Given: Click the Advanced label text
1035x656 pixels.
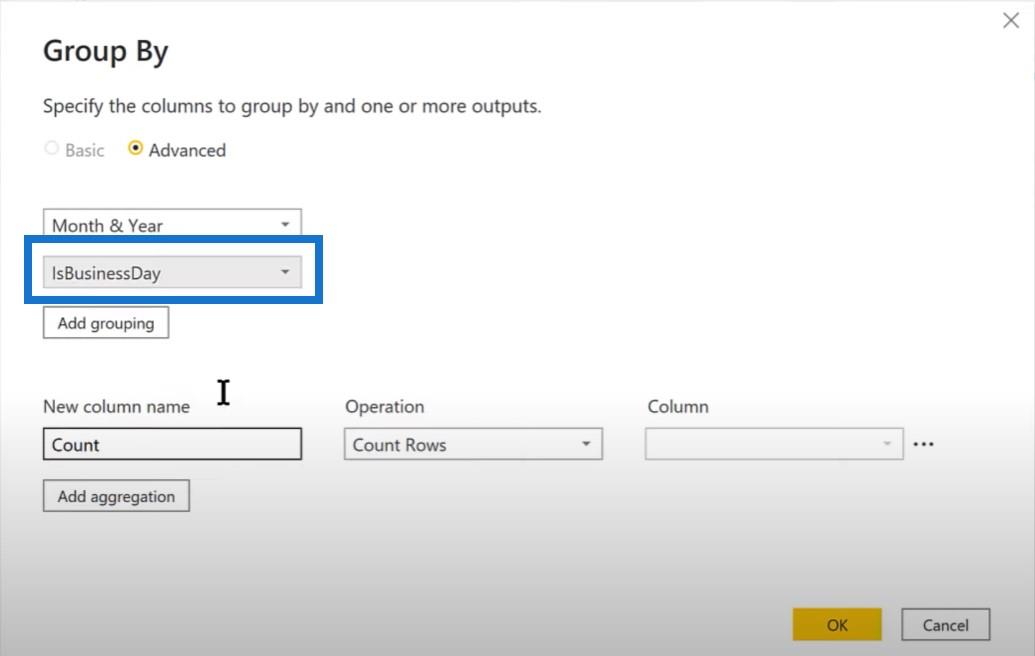Looking at the screenshot, I should 187,150.
